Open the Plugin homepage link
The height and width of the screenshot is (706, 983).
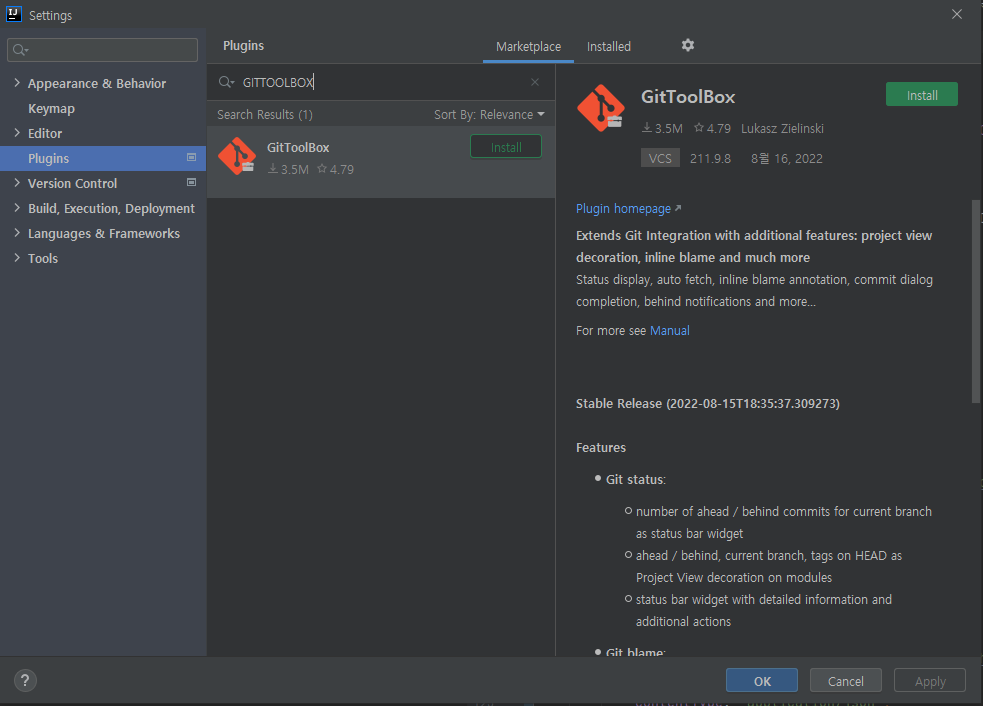pyautogui.click(x=623, y=208)
